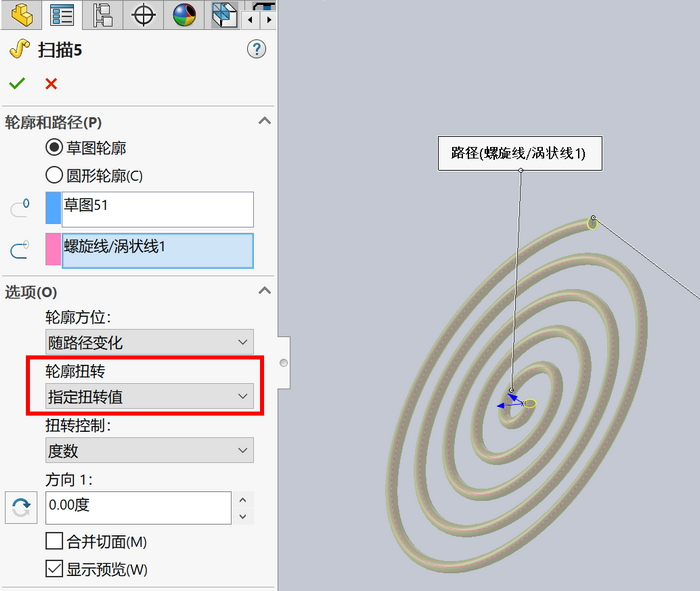Show previous manager tabs with left arrow
This screenshot has height=591, width=700.
pyautogui.click(x=250, y=20)
